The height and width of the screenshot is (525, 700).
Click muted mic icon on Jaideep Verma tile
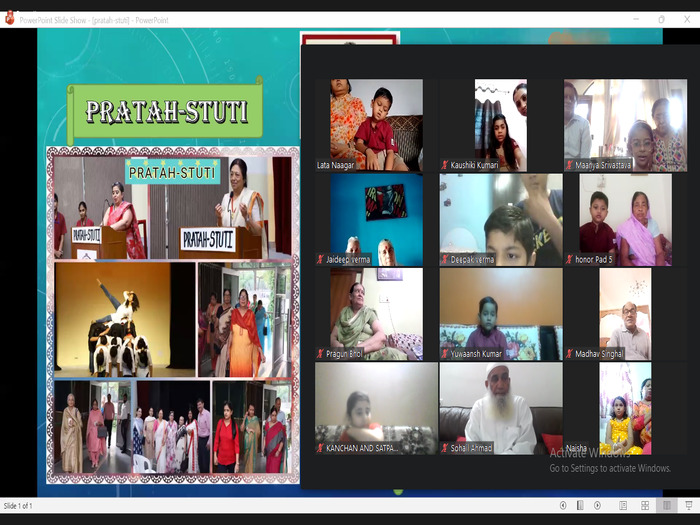(x=320, y=259)
